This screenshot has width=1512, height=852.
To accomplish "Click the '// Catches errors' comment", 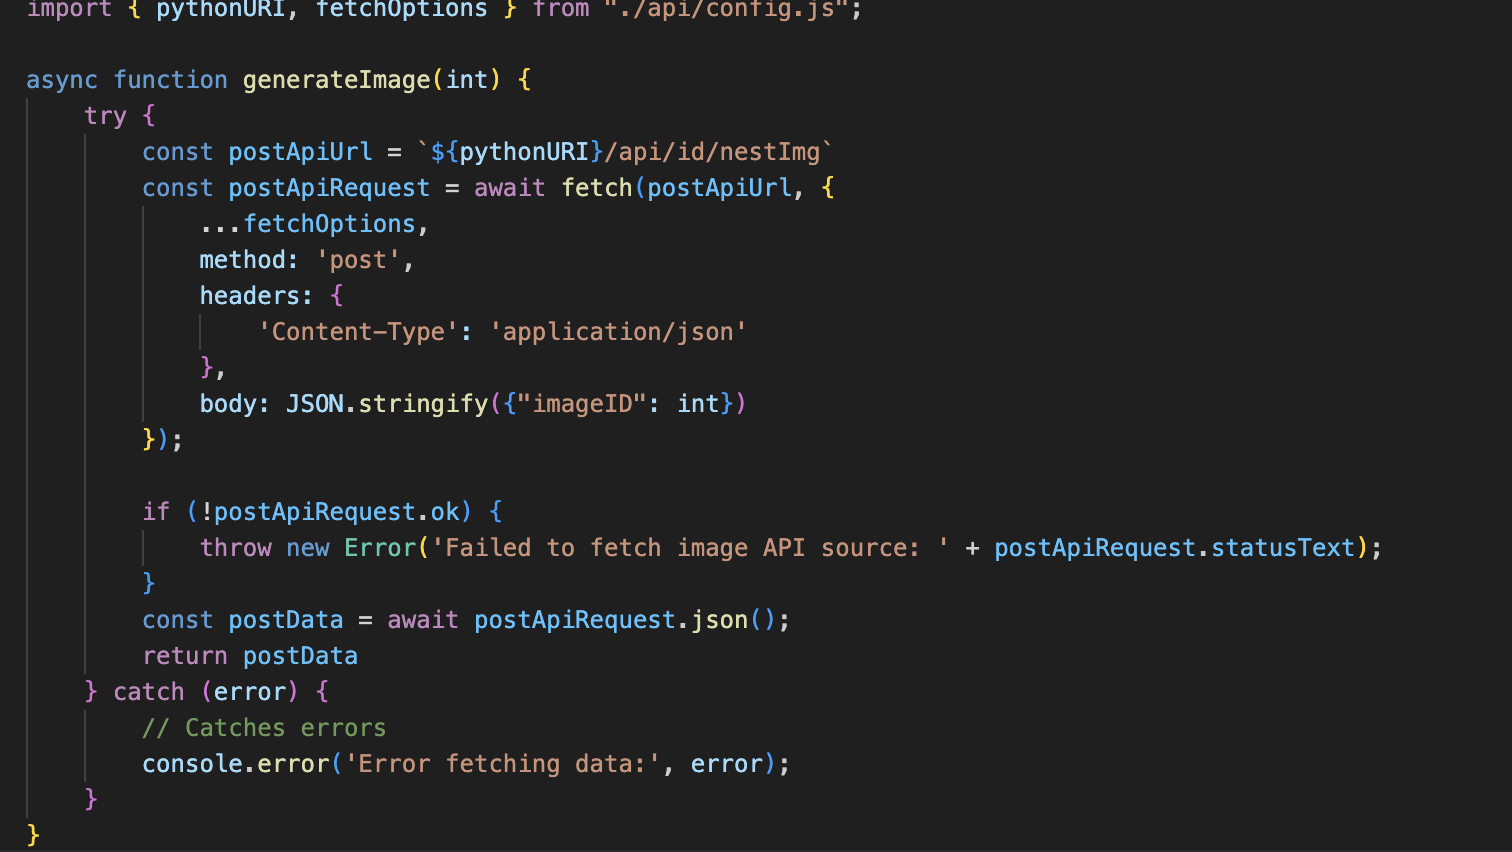I will 264,728.
